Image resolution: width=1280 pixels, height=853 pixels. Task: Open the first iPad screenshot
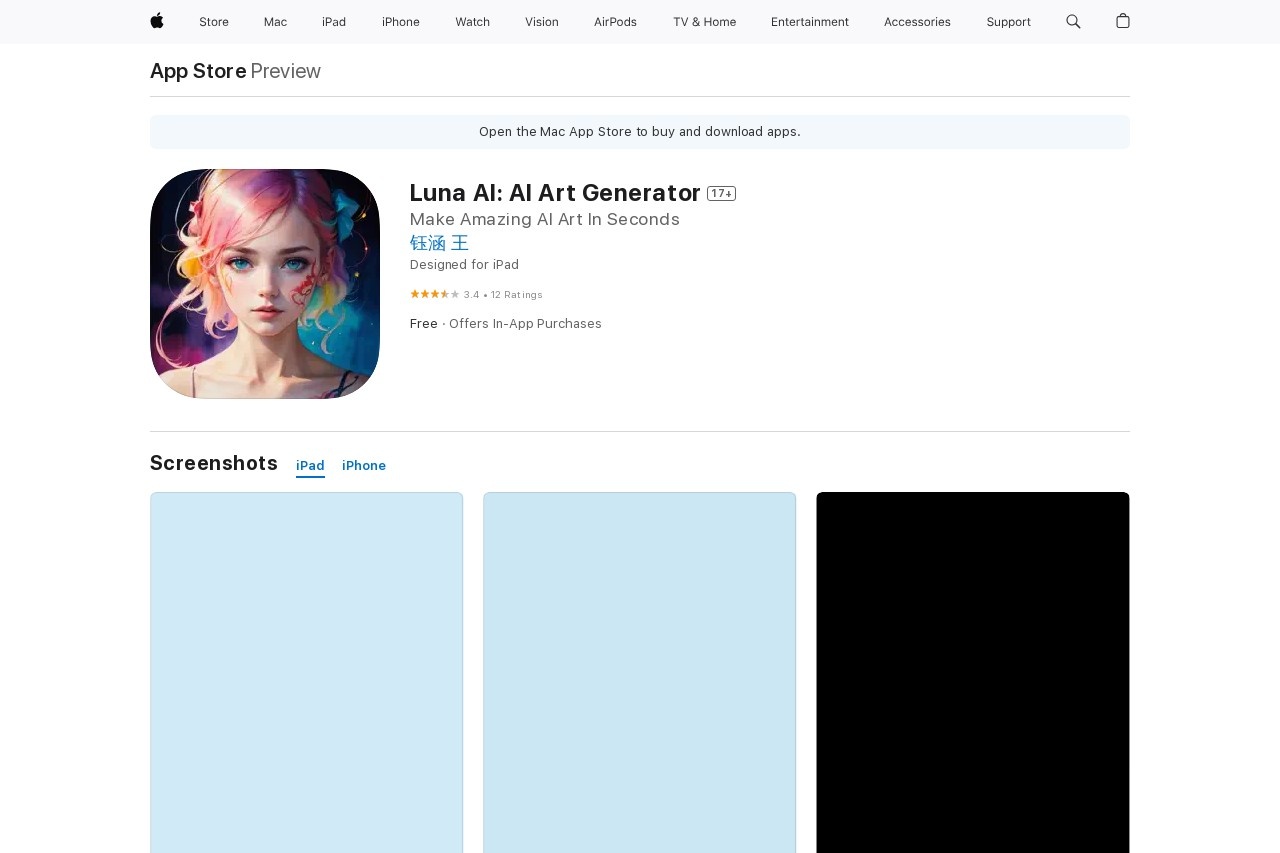(x=306, y=672)
